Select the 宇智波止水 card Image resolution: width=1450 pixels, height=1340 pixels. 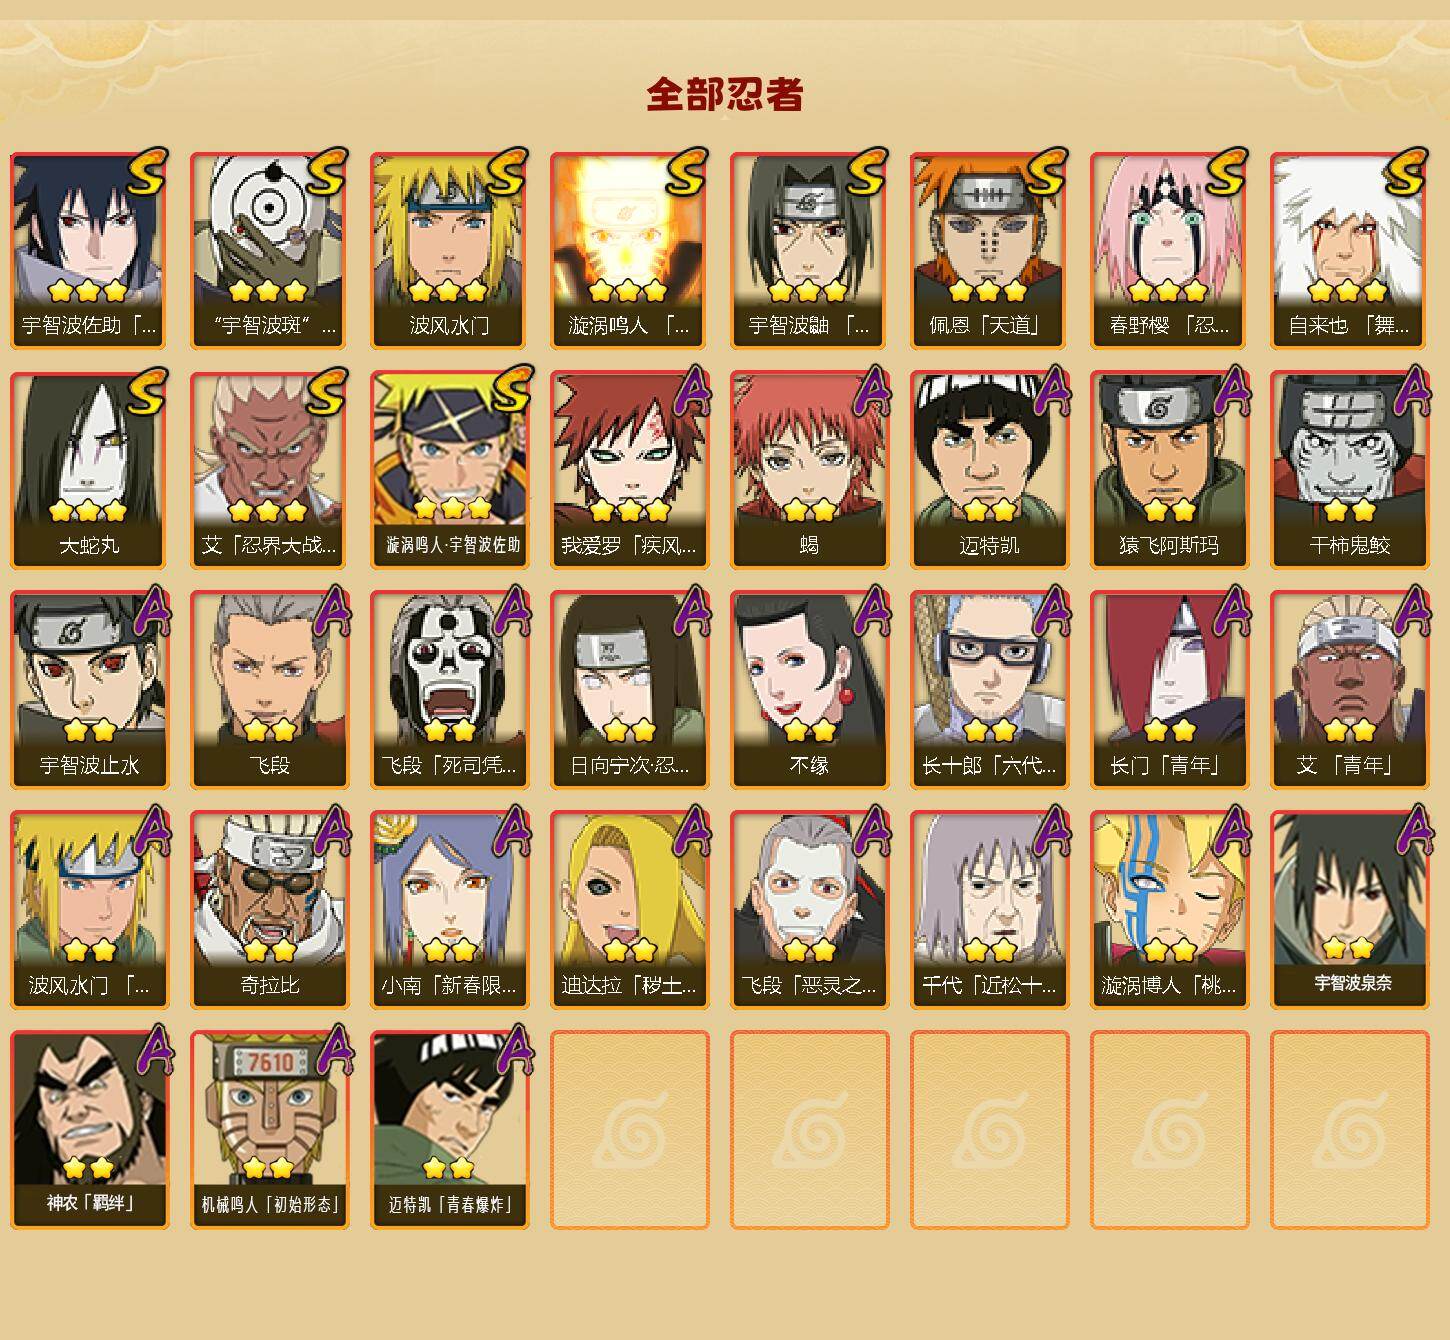[89, 690]
